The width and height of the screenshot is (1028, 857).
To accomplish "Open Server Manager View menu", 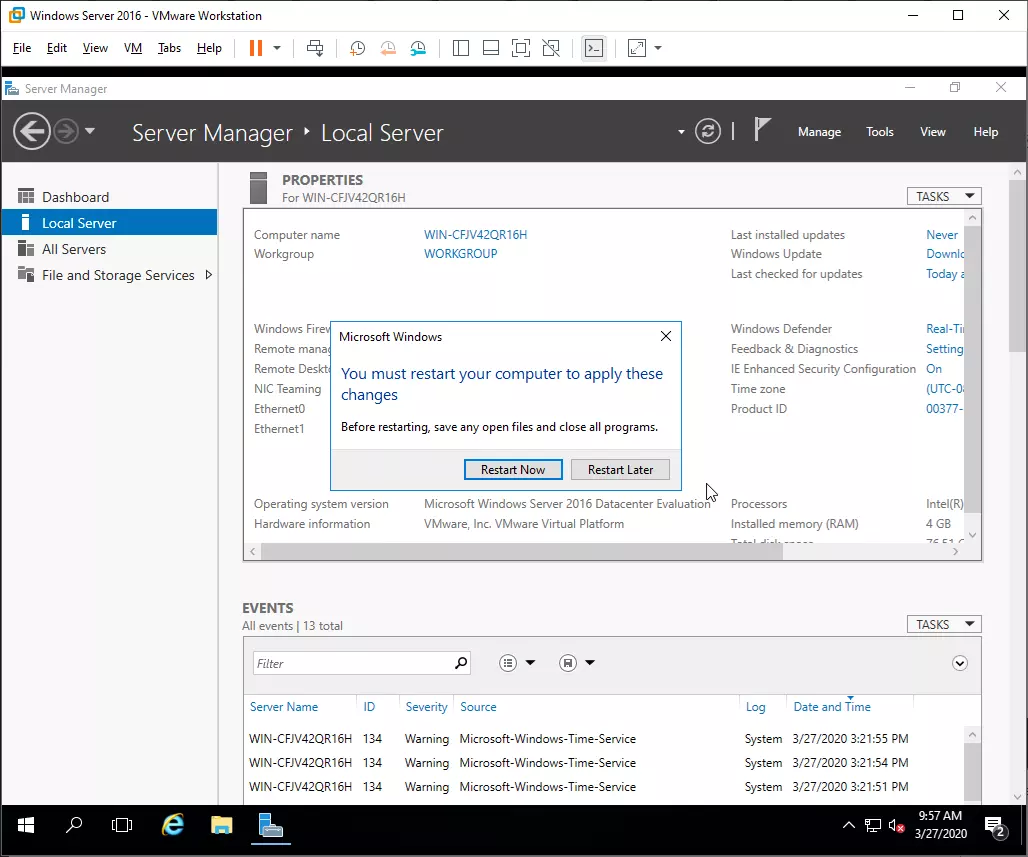I will pyautogui.click(x=932, y=132).
